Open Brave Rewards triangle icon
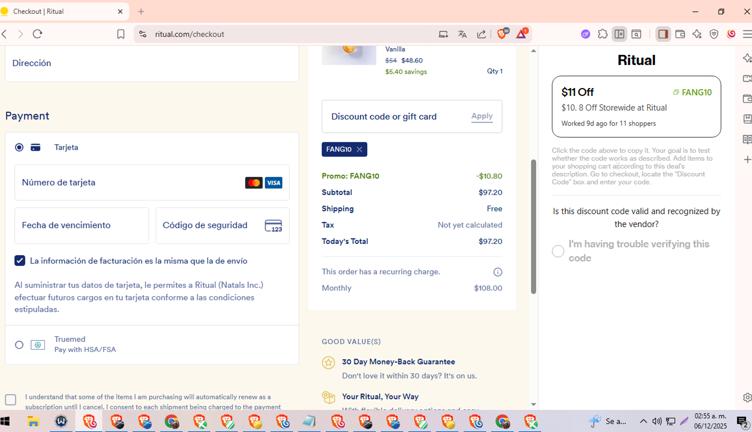Image resolution: width=752 pixels, height=432 pixels. click(x=522, y=34)
